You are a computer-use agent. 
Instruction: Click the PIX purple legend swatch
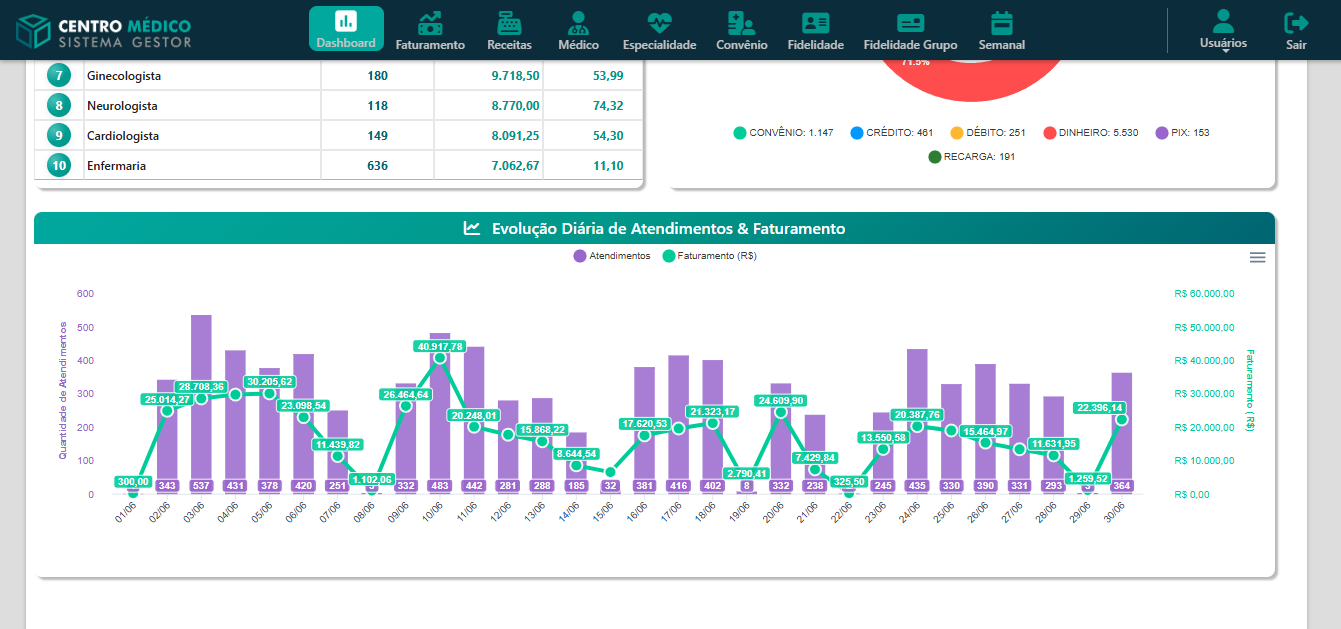(1162, 133)
